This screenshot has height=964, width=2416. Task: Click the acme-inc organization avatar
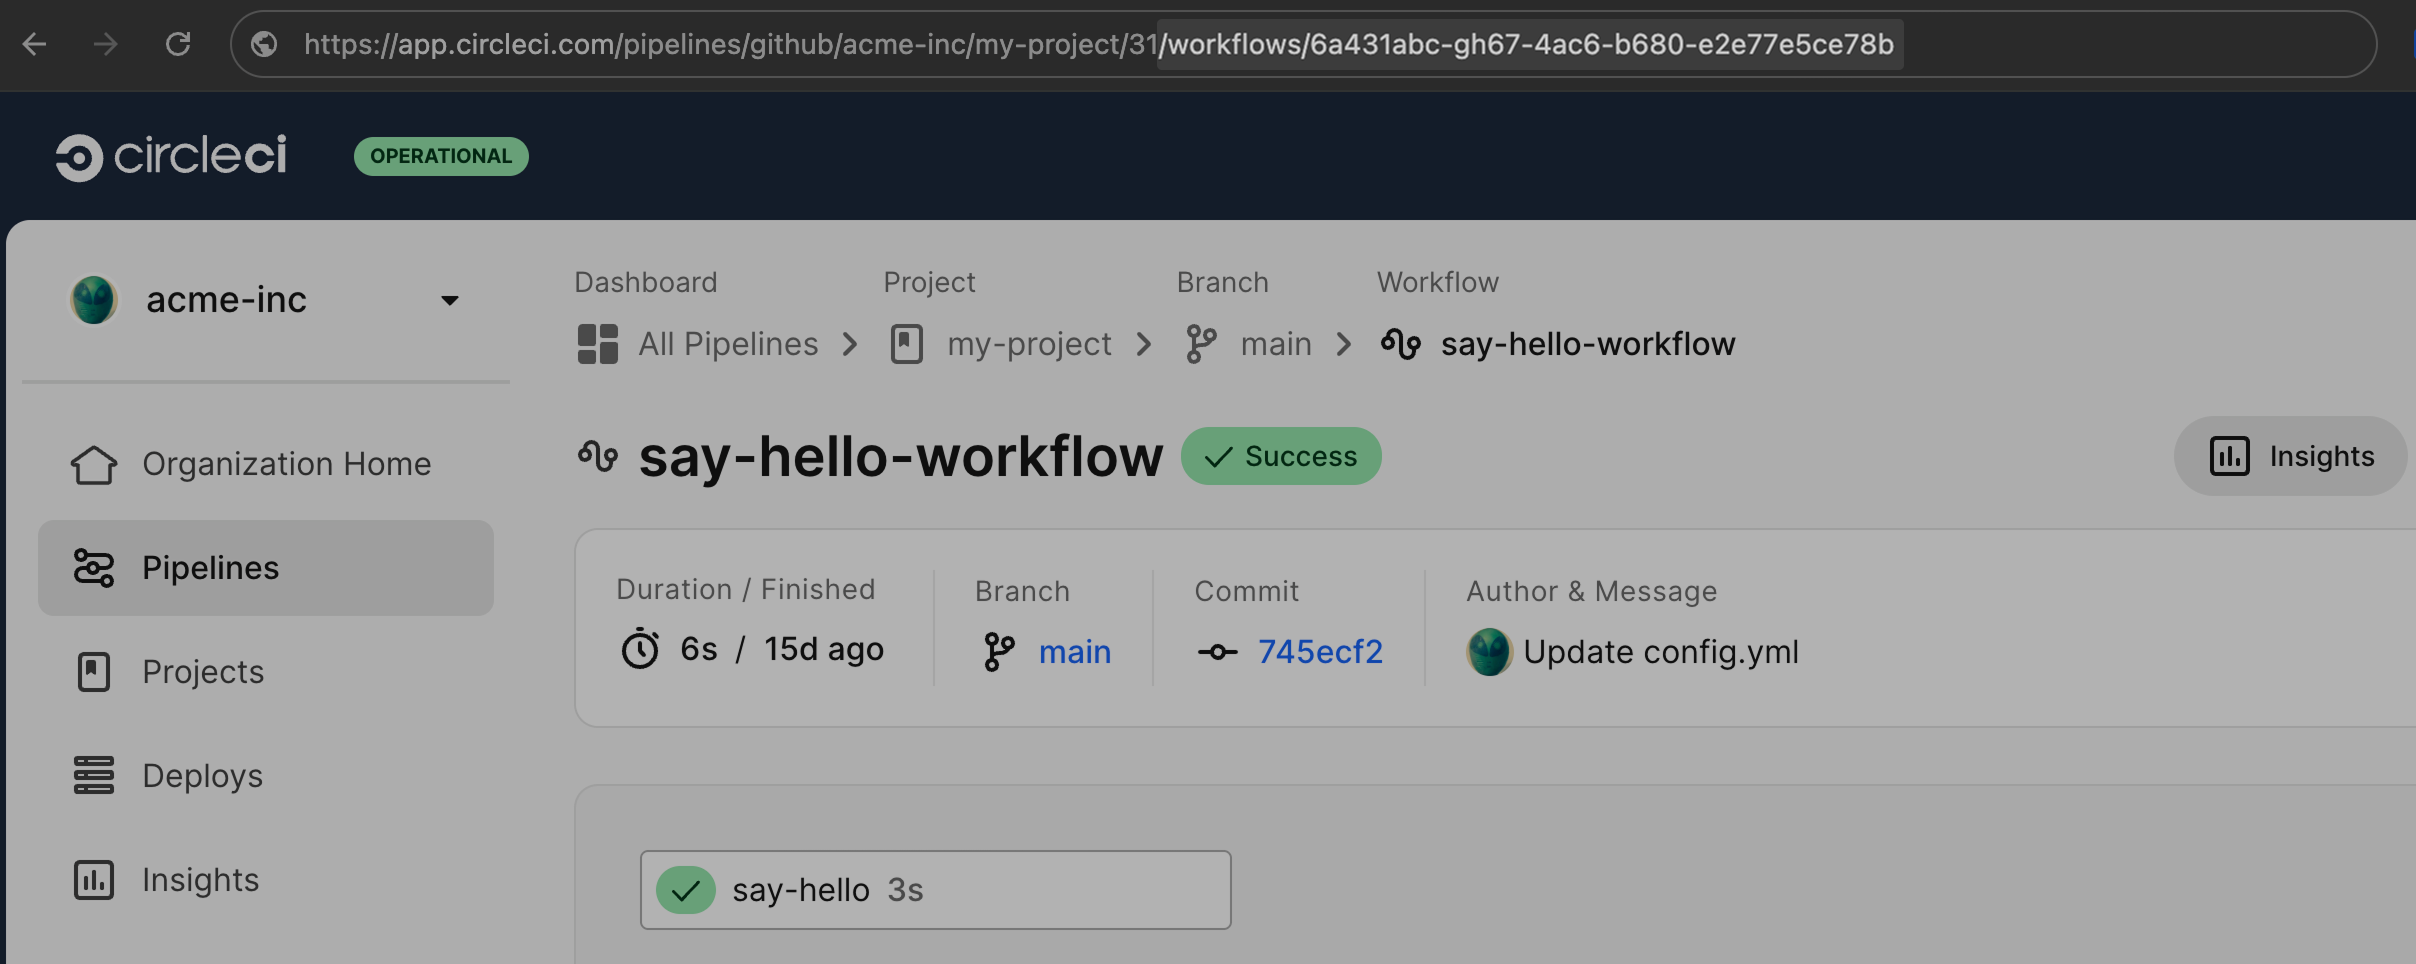point(94,300)
